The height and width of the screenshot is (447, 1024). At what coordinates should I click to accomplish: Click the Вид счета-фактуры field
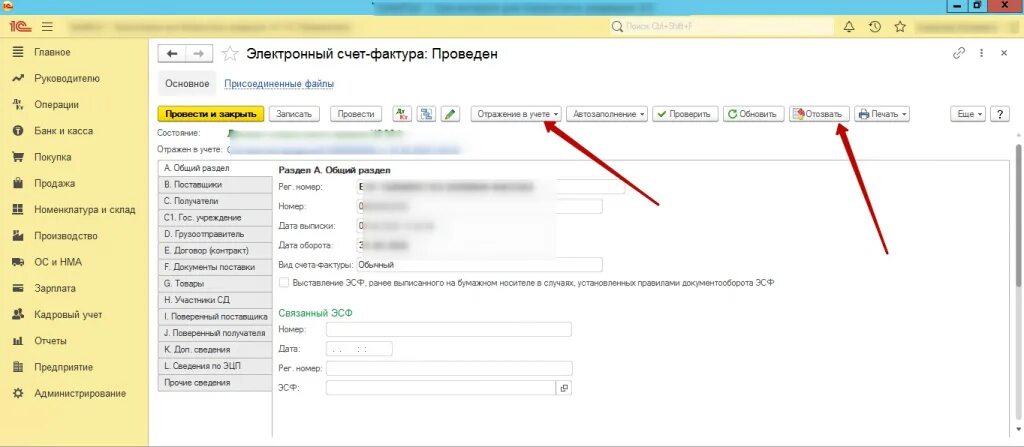479,265
